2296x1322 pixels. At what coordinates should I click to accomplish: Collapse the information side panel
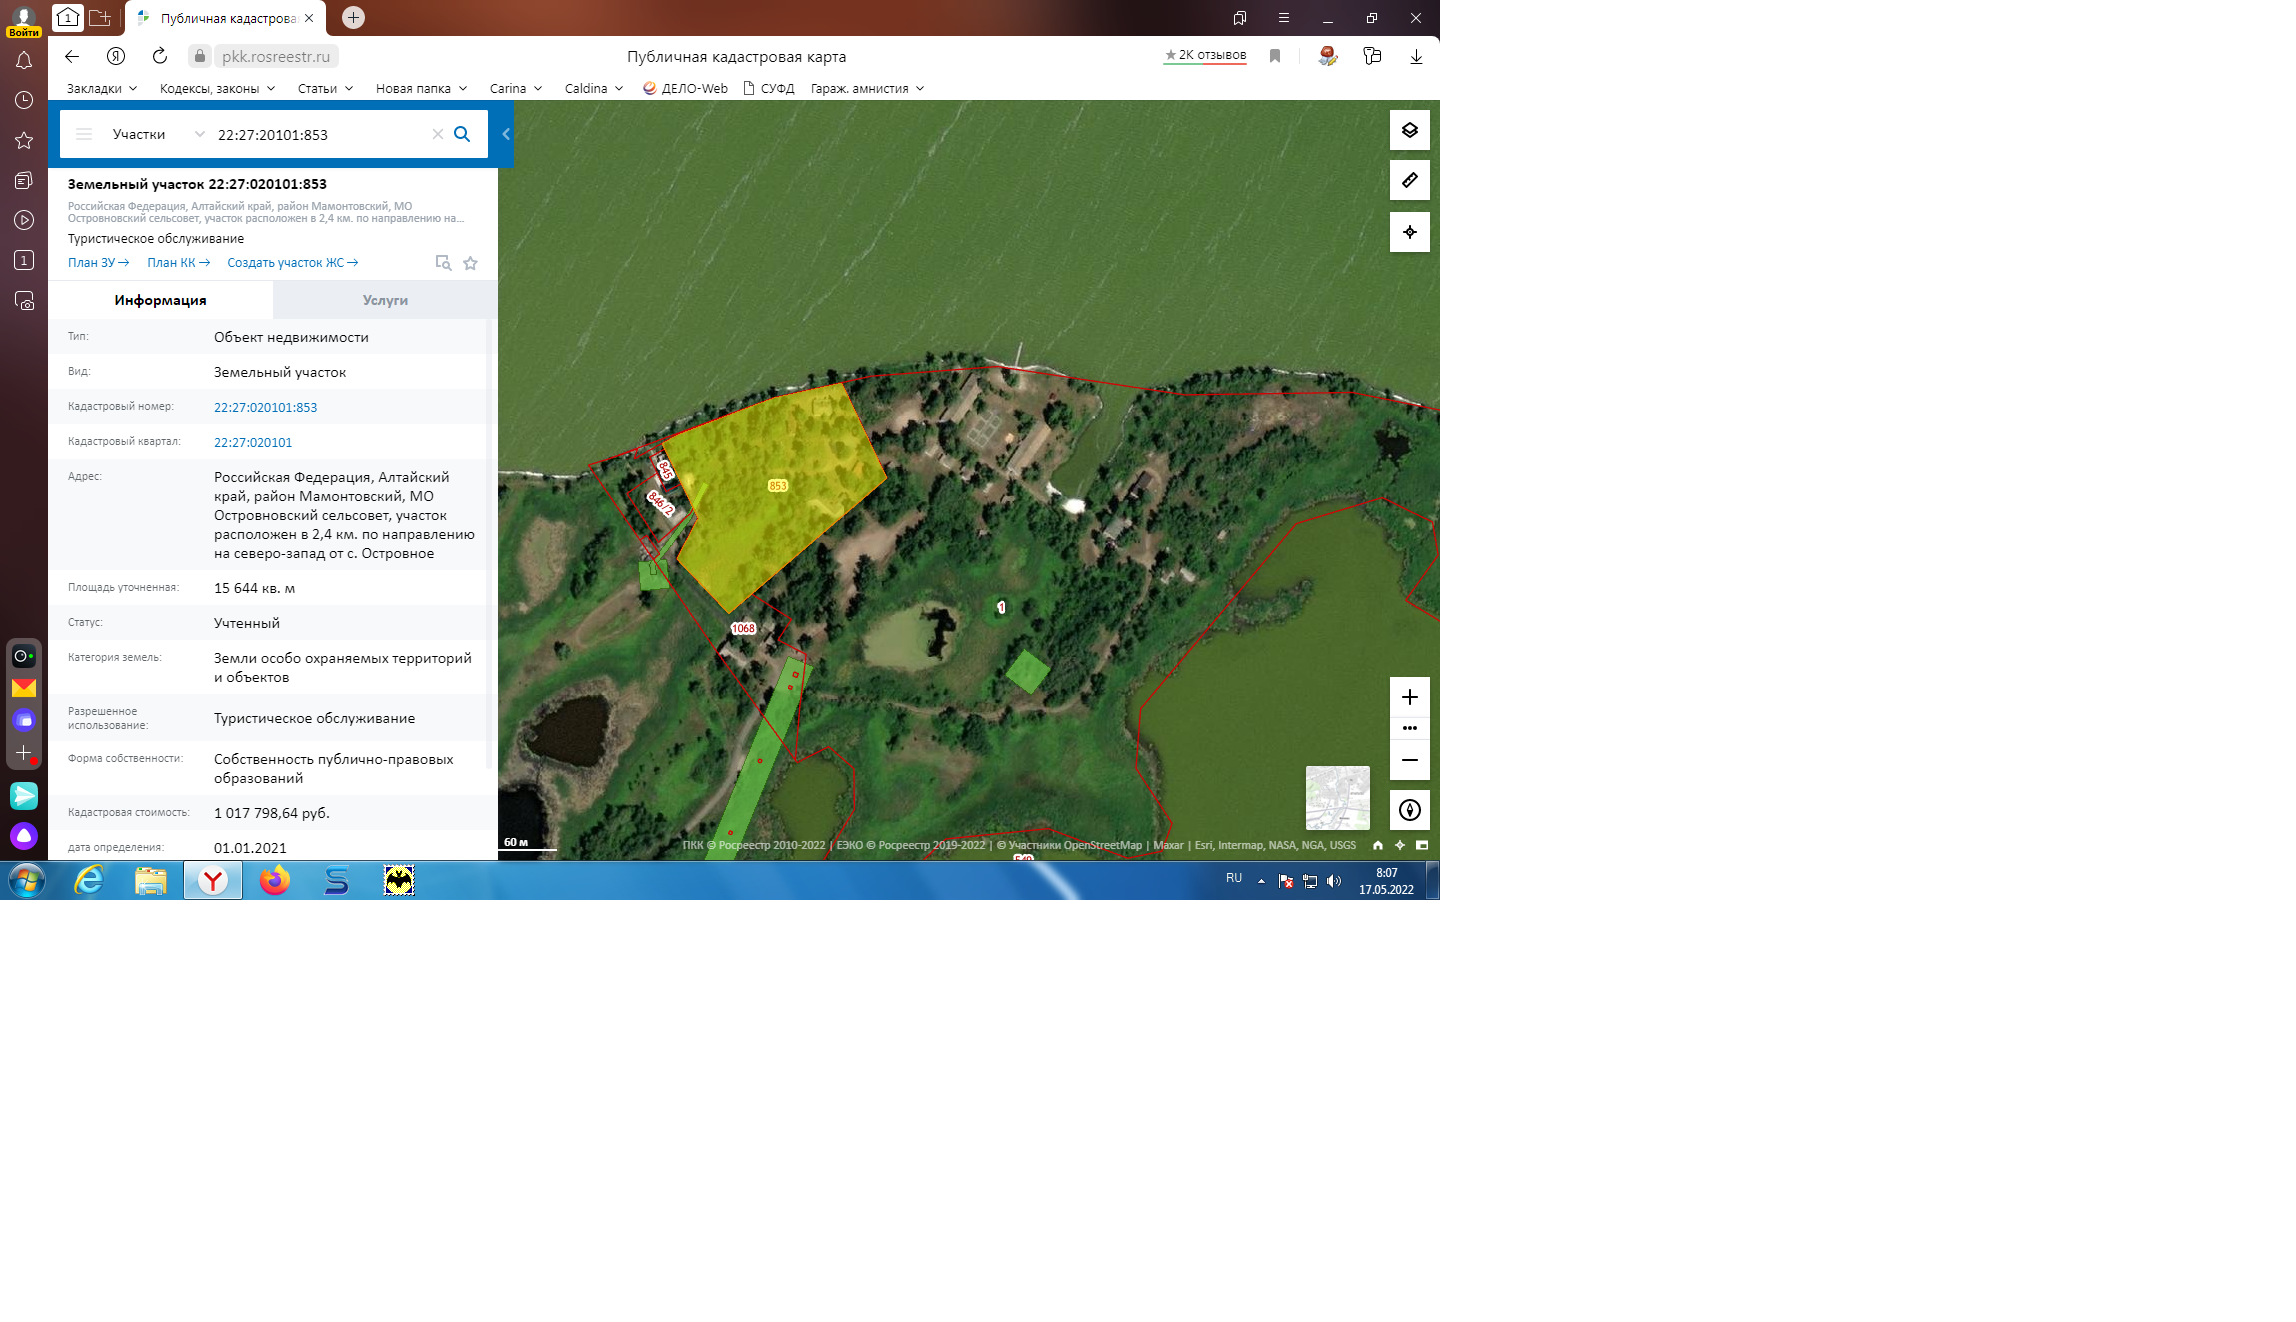(x=506, y=134)
